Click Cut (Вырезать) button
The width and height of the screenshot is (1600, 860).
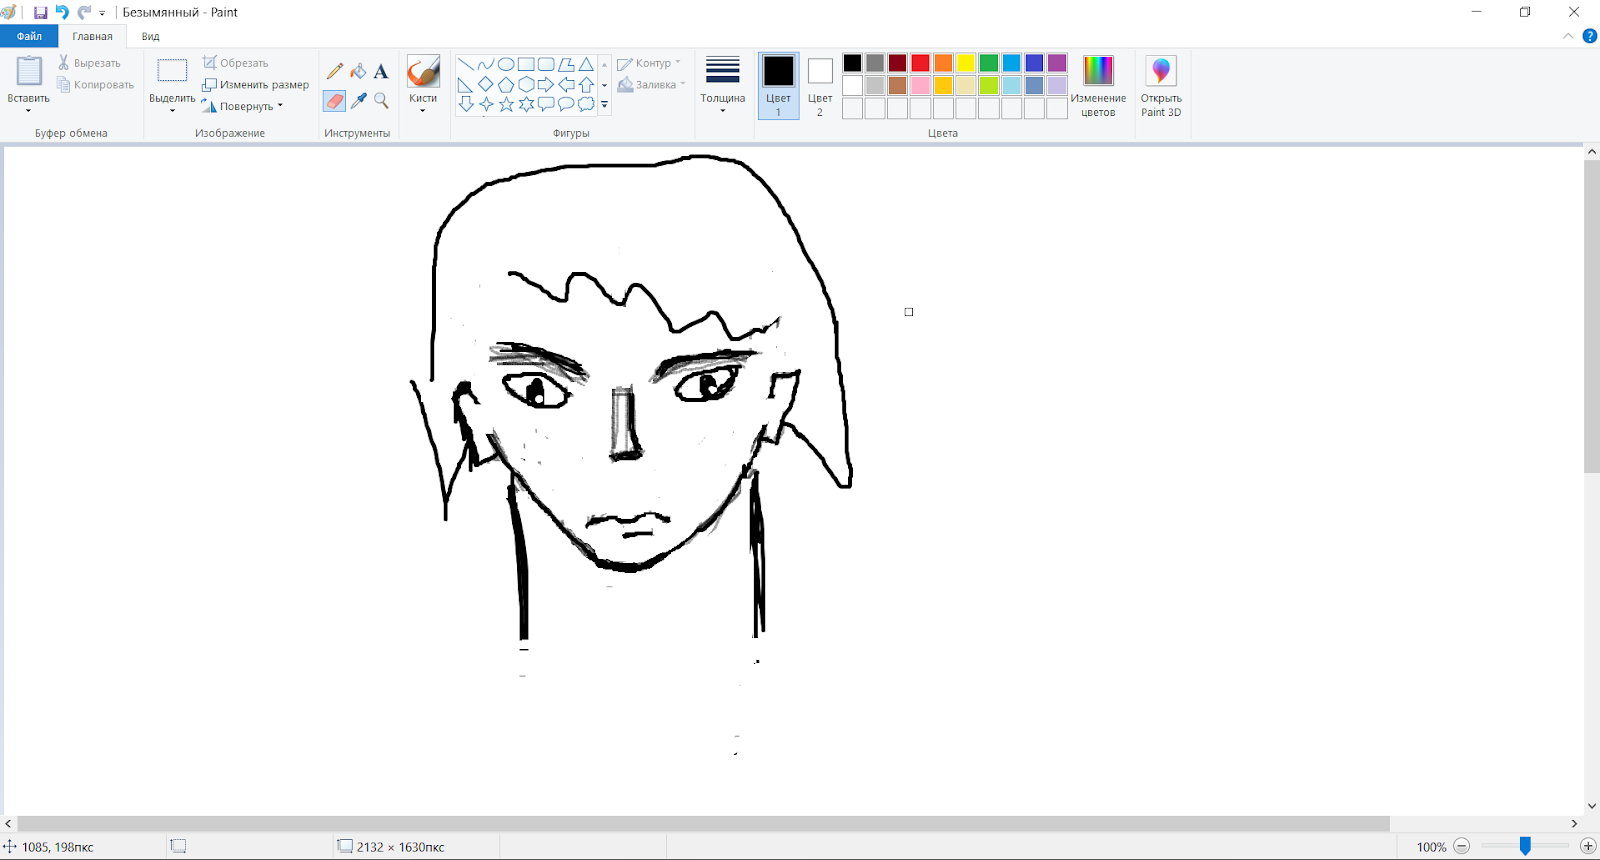pos(89,63)
